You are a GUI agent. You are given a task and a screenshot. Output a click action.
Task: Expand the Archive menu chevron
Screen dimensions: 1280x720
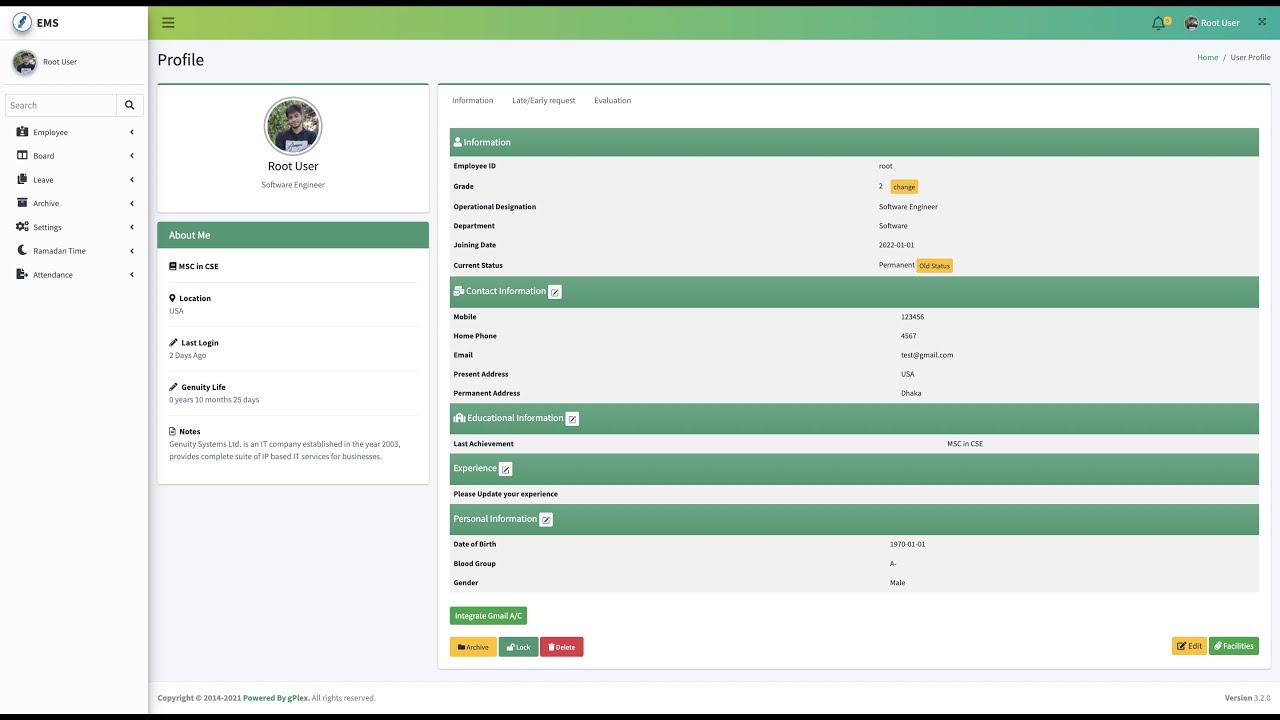coord(131,203)
